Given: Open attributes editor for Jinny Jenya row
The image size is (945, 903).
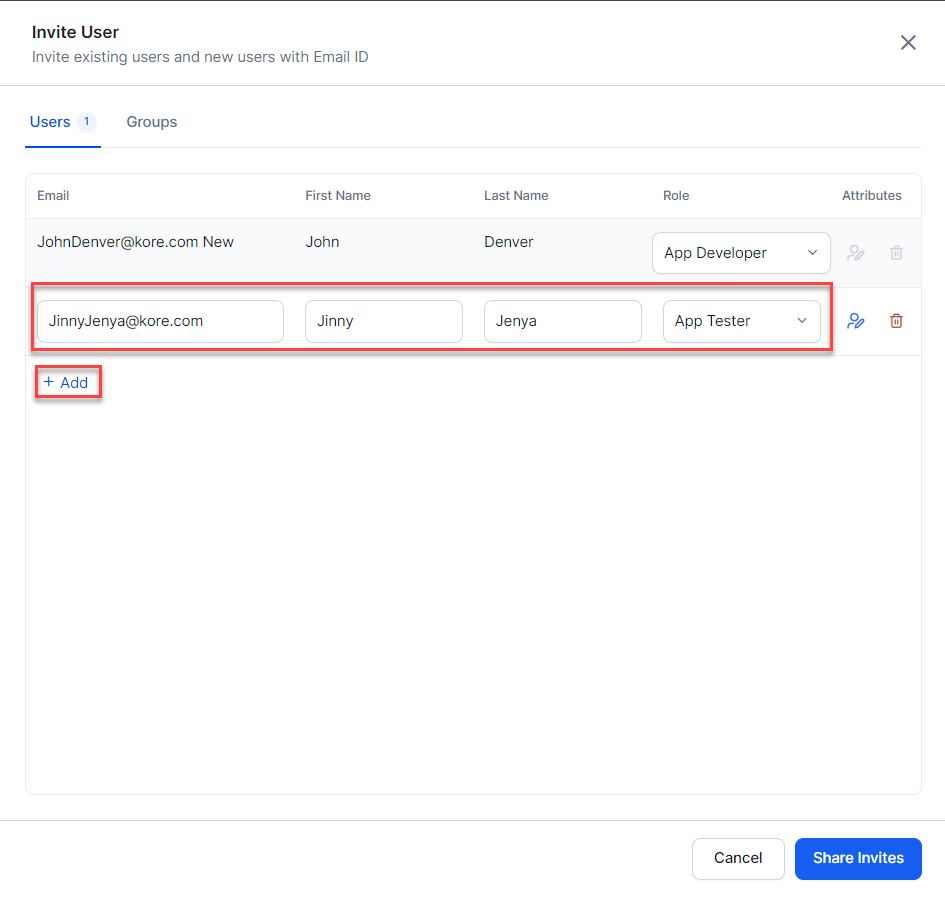Looking at the screenshot, I should tap(856, 321).
